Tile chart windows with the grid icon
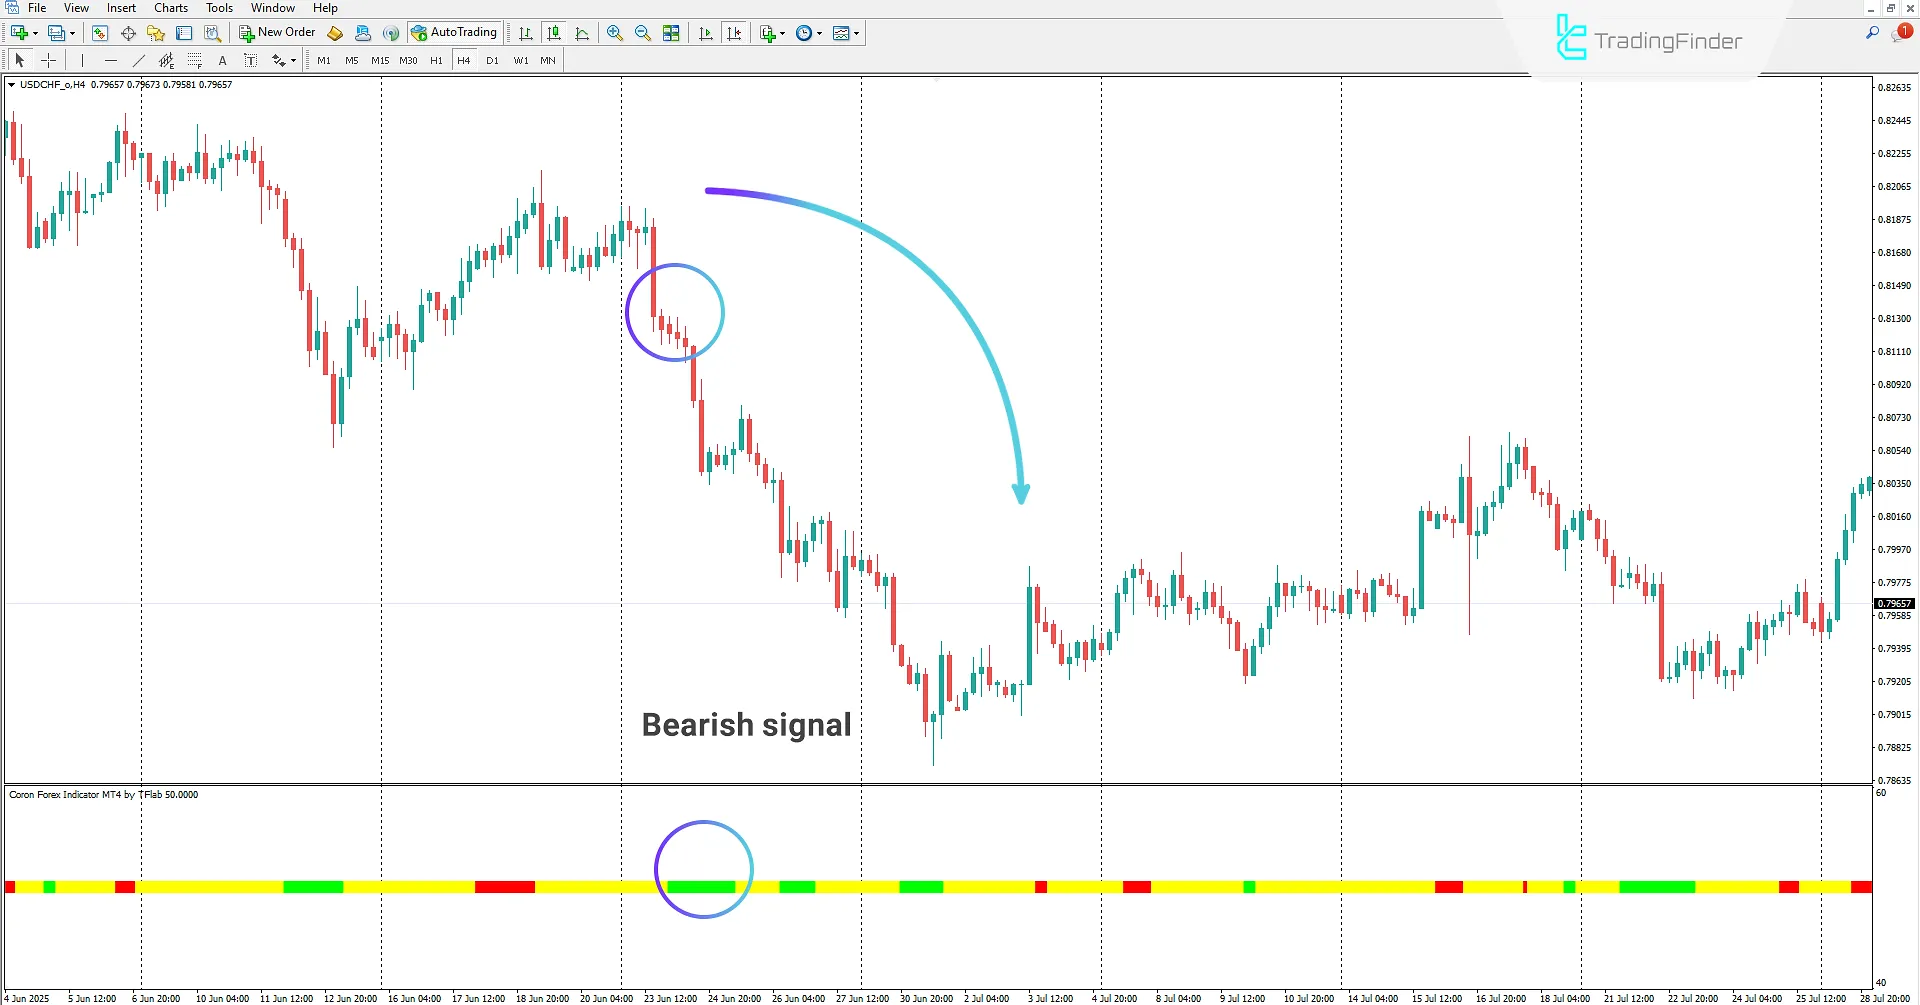 [671, 33]
